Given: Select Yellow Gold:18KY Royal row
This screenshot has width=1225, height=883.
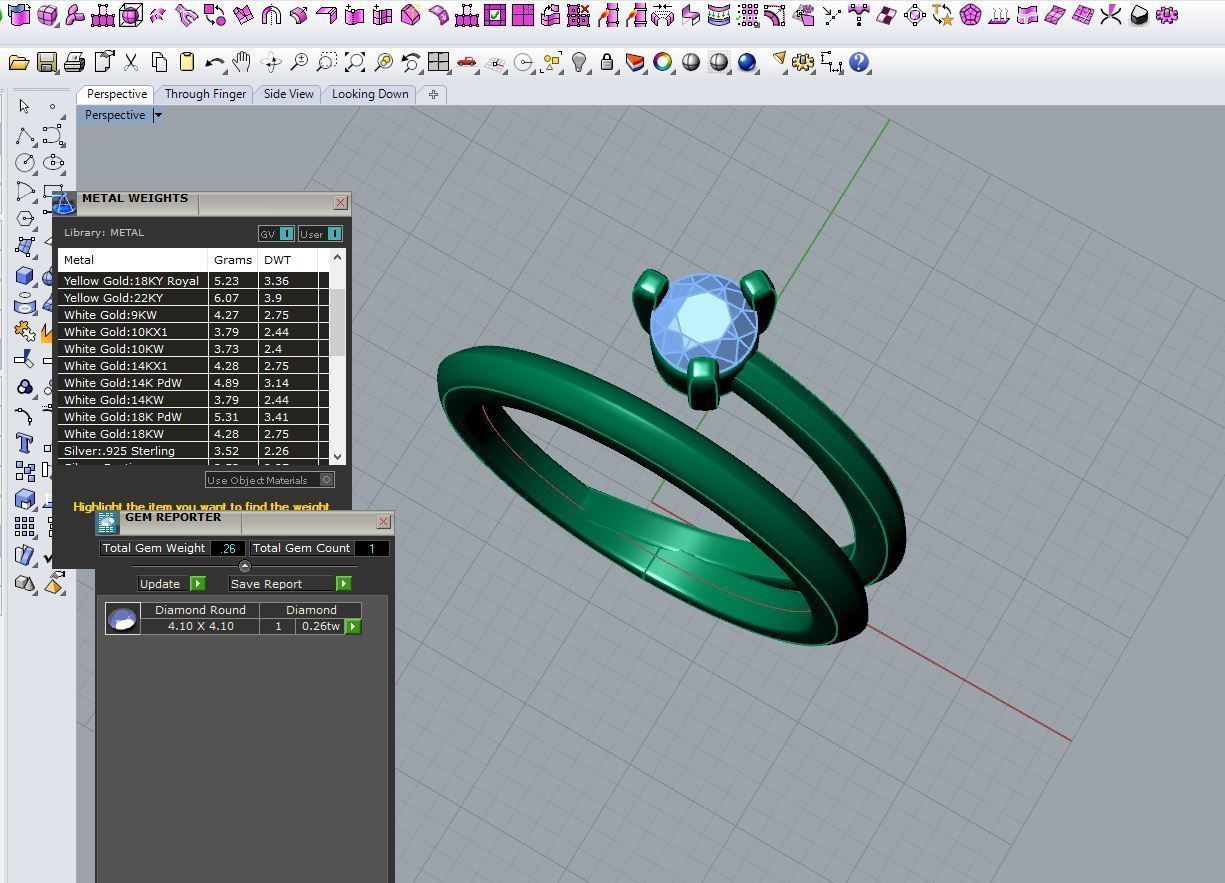Looking at the screenshot, I should click(x=192, y=281).
